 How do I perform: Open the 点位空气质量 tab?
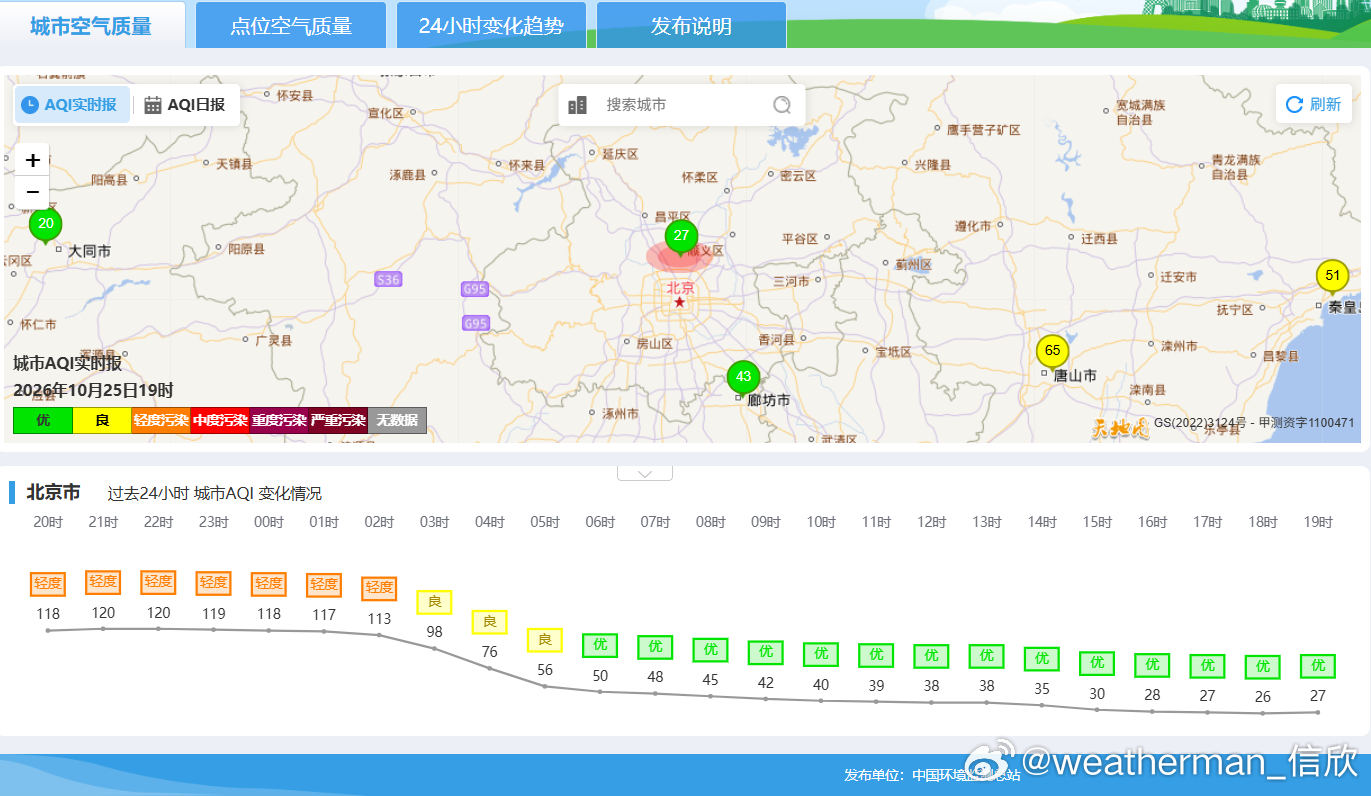[x=291, y=26]
